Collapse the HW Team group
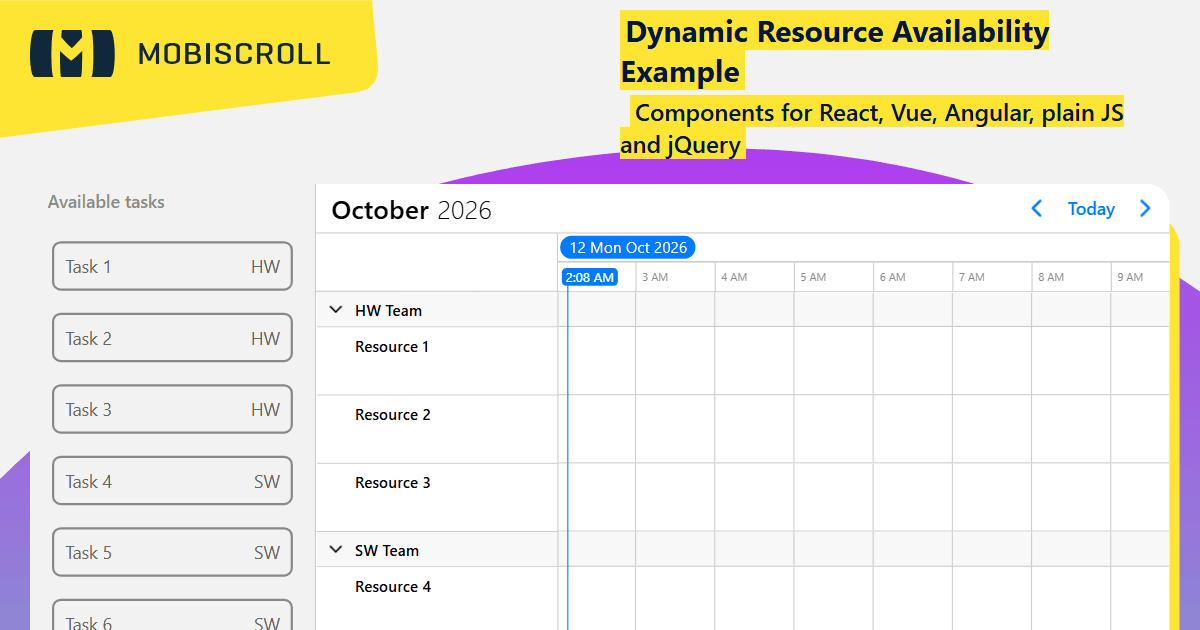This screenshot has width=1200, height=630. click(336, 310)
